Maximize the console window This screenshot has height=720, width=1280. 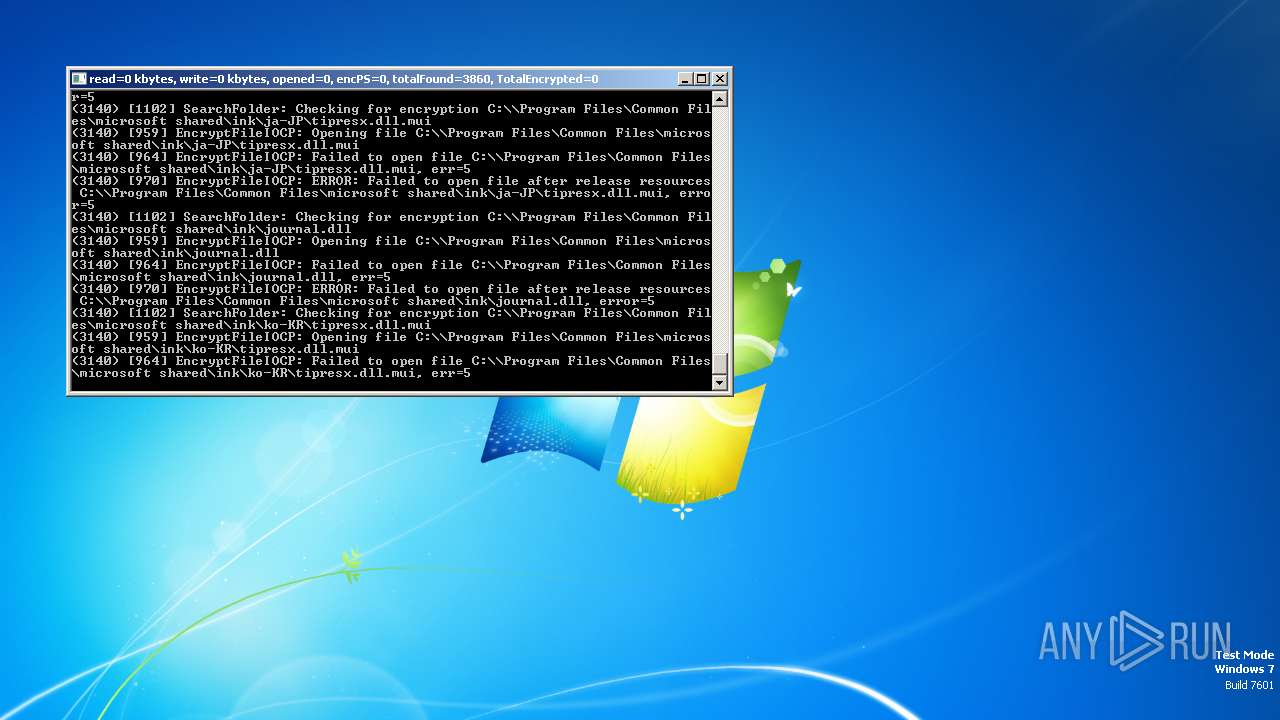pos(702,79)
